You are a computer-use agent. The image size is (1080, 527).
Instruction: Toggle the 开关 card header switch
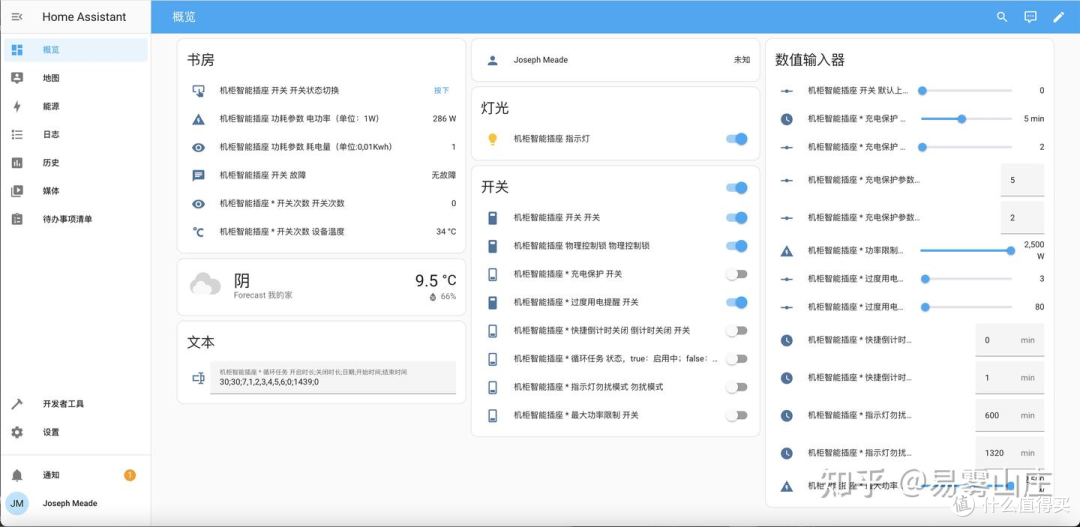point(736,187)
